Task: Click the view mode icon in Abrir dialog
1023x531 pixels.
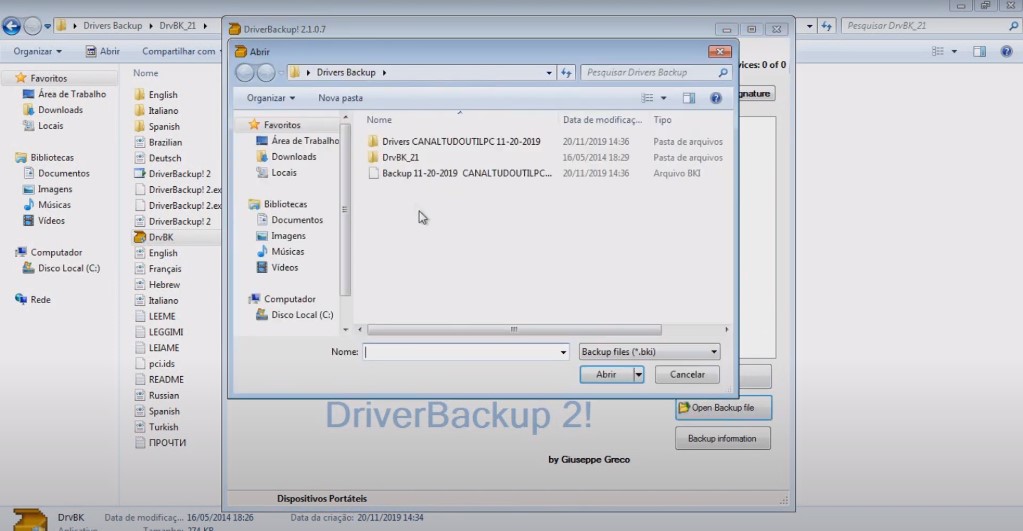Action: pyautogui.click(x=647, y=98)
